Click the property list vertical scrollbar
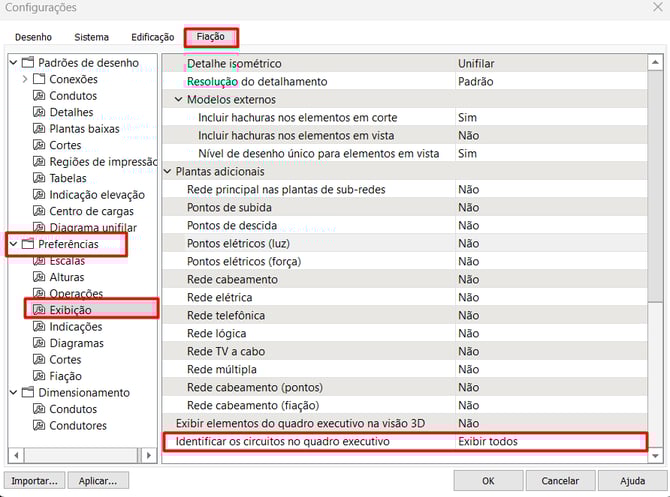 pyautogui.click(x=655, y=250)
